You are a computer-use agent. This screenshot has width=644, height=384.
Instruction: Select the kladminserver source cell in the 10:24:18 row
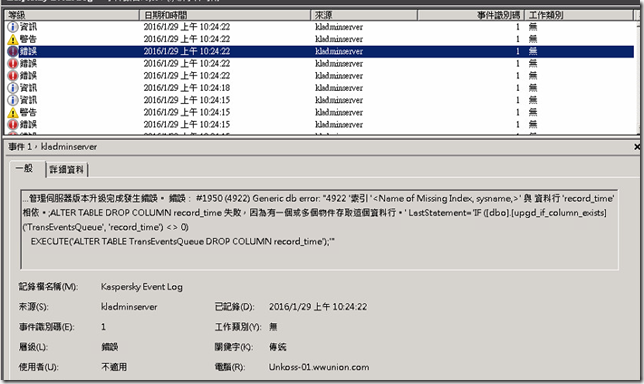pos(339,88)
